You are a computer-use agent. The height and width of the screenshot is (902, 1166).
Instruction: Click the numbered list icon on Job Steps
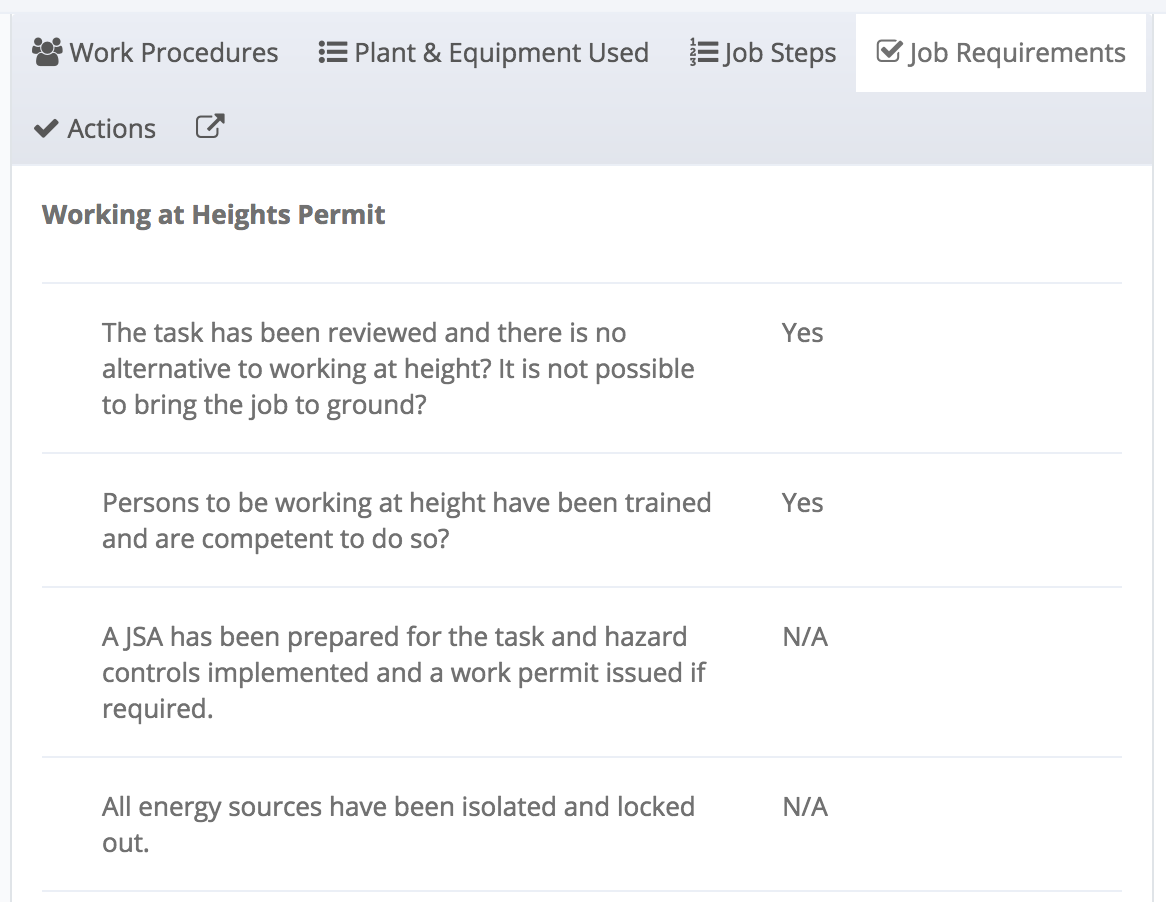(x=703, y=52)
